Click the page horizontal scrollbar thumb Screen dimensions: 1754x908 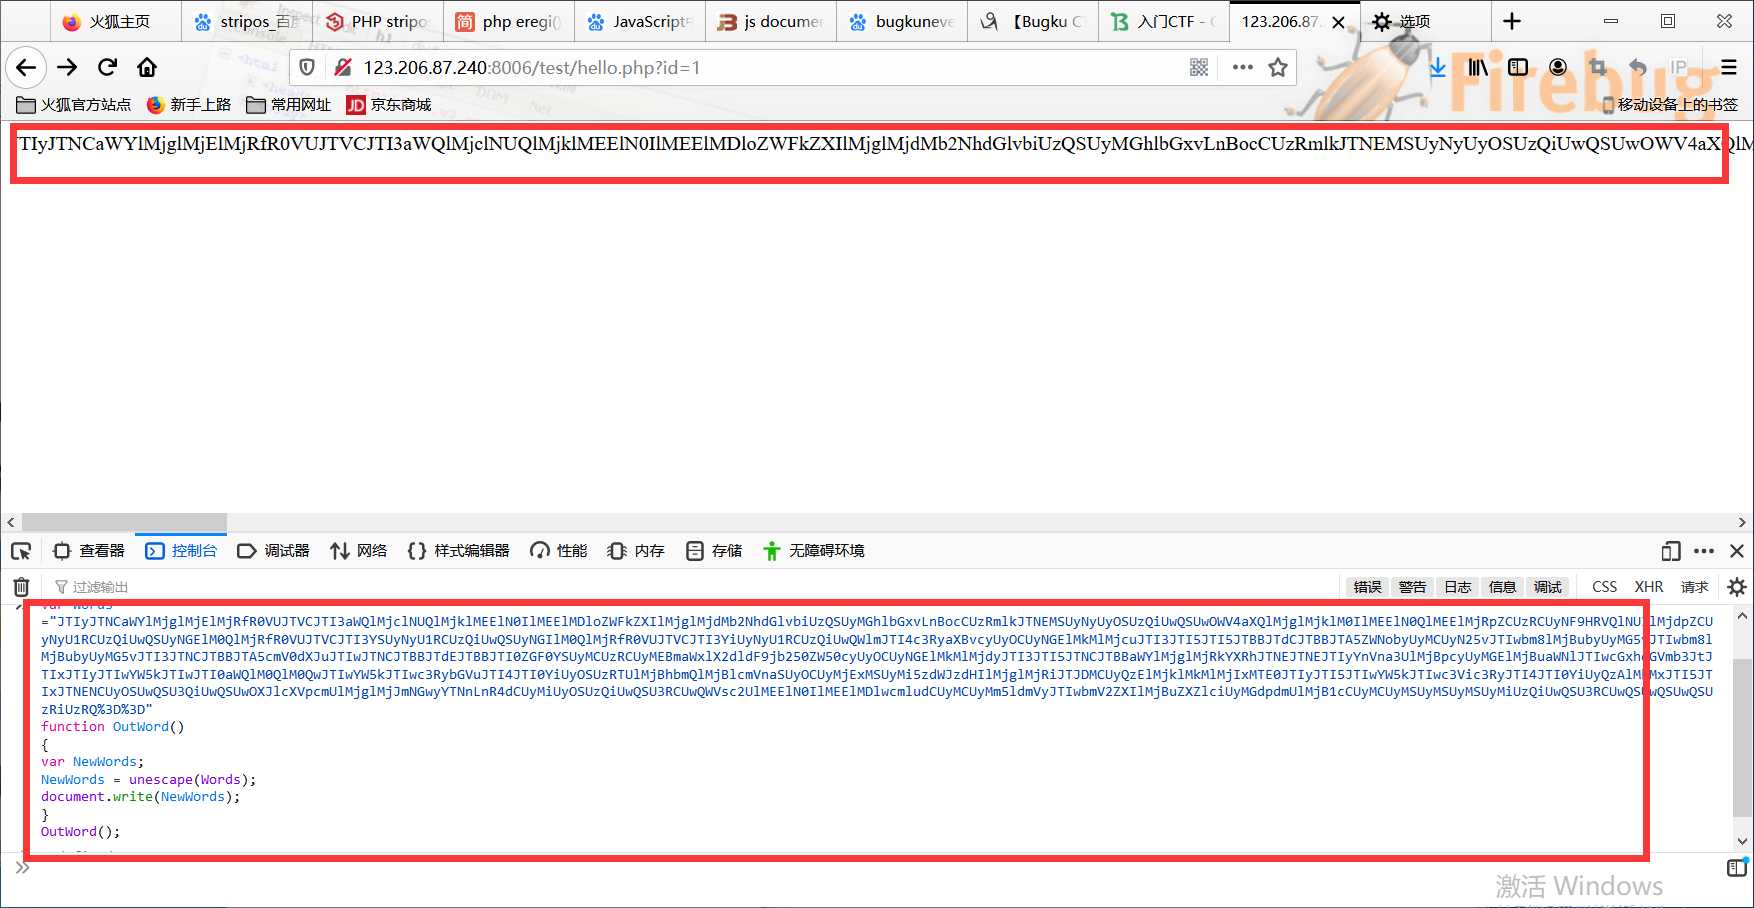(x=124, y=522)
